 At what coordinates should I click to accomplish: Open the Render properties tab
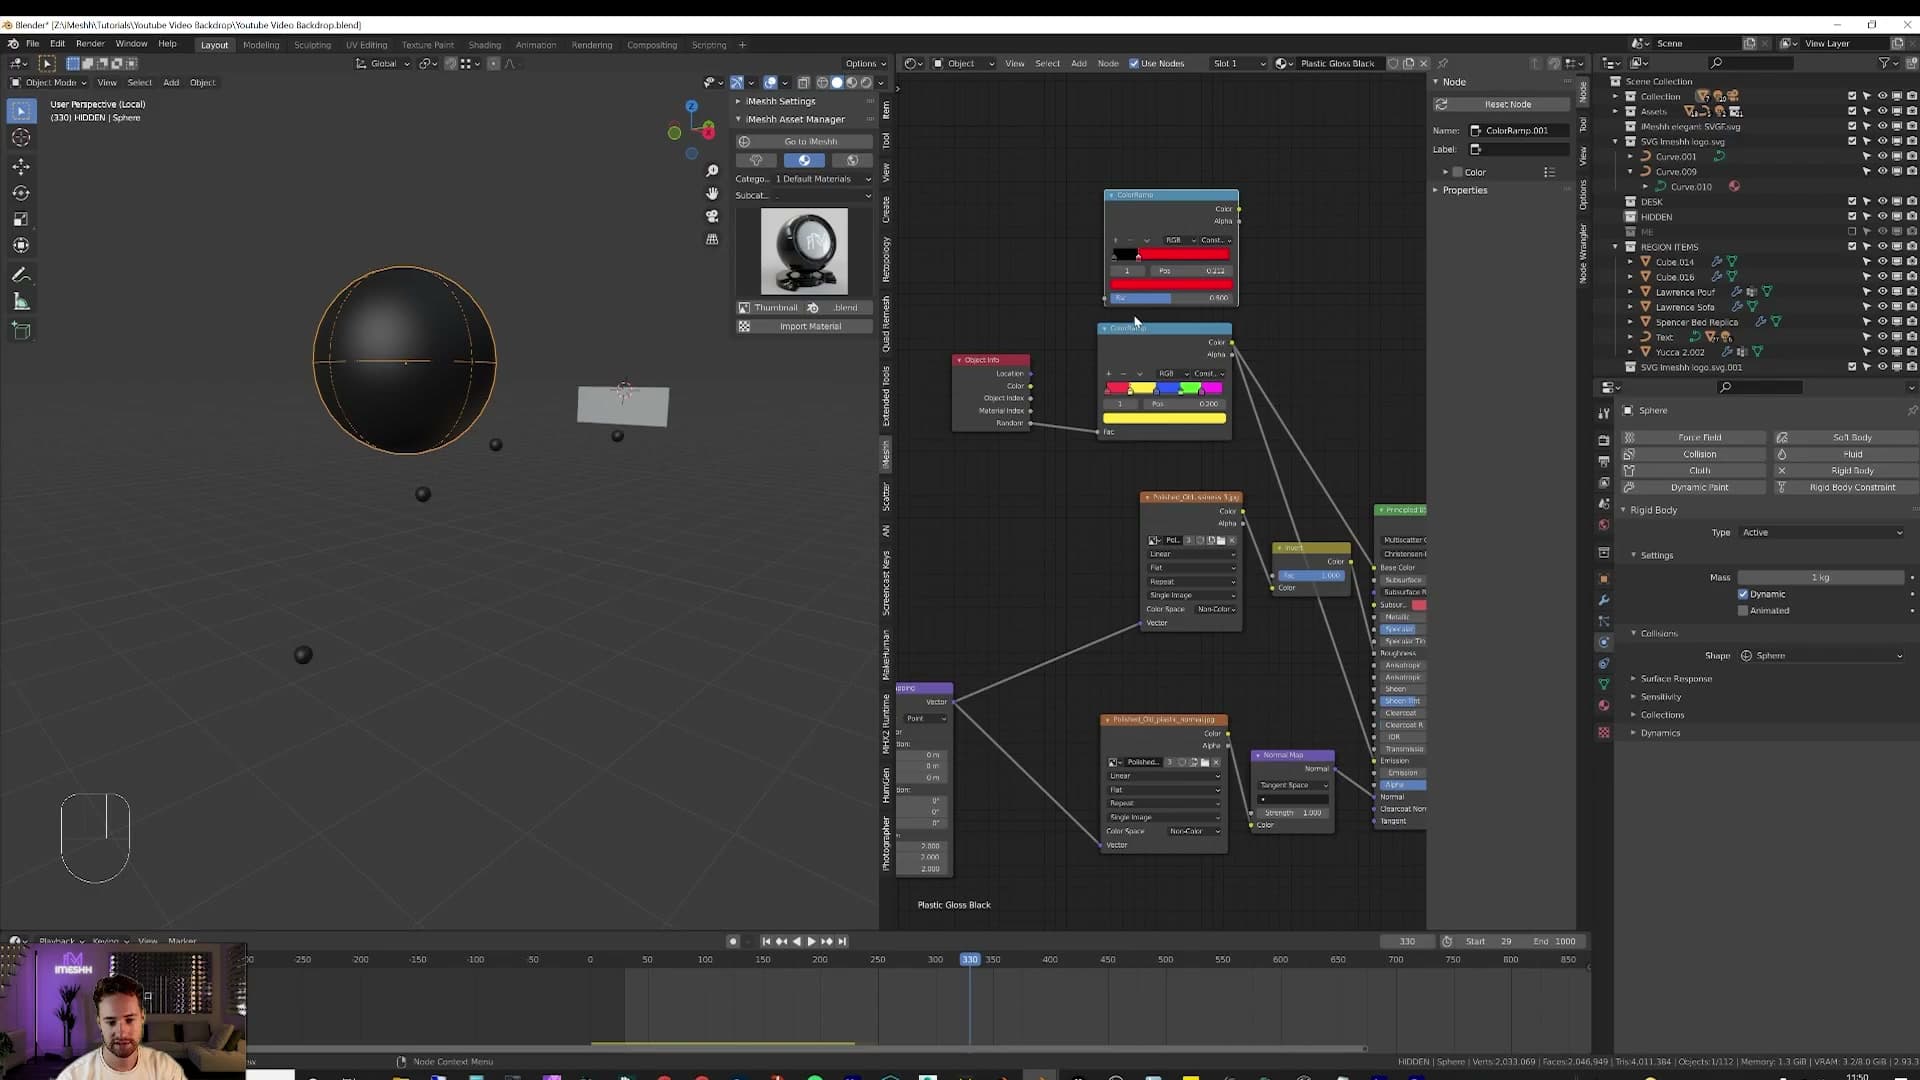(x=1604, y=440)
